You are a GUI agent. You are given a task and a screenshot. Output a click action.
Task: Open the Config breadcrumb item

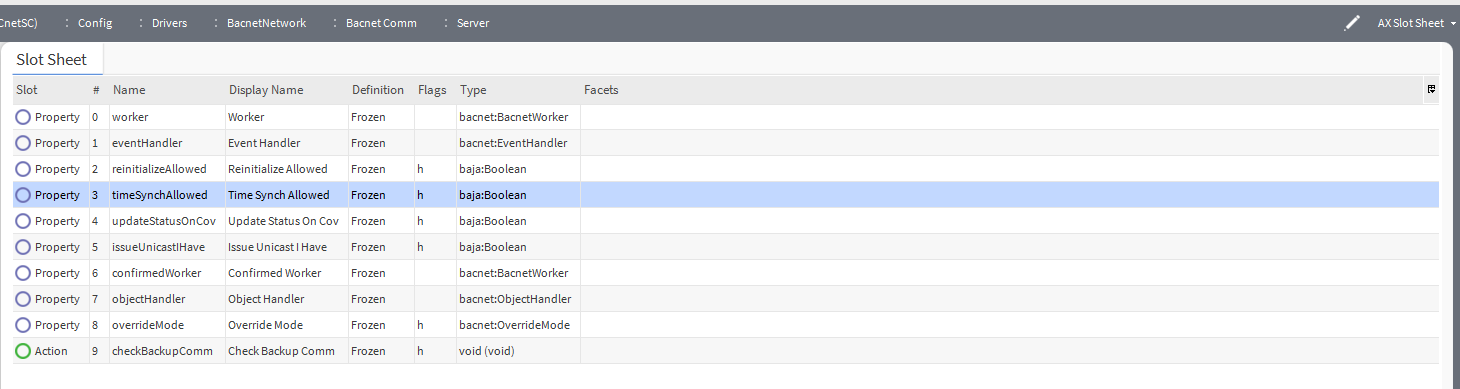95,23
